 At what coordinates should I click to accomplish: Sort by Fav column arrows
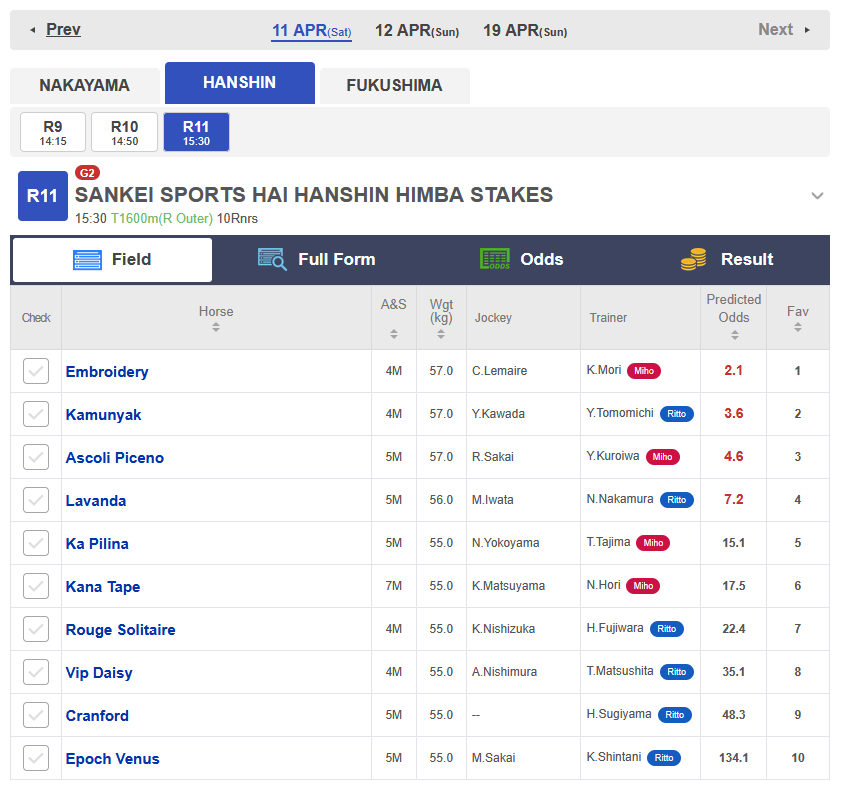(798, 327)
